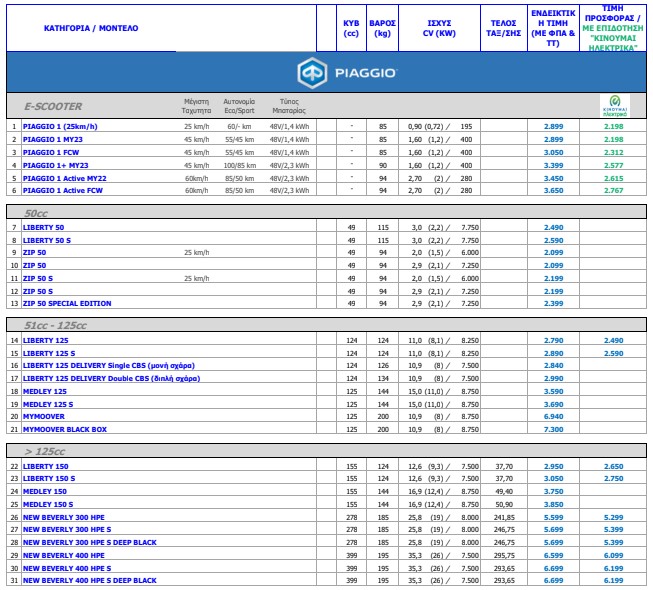653x590 pixels.
Task: Open the NEW BEVERLY 300 HPE S entry
Action: click(x=67, y=529)
